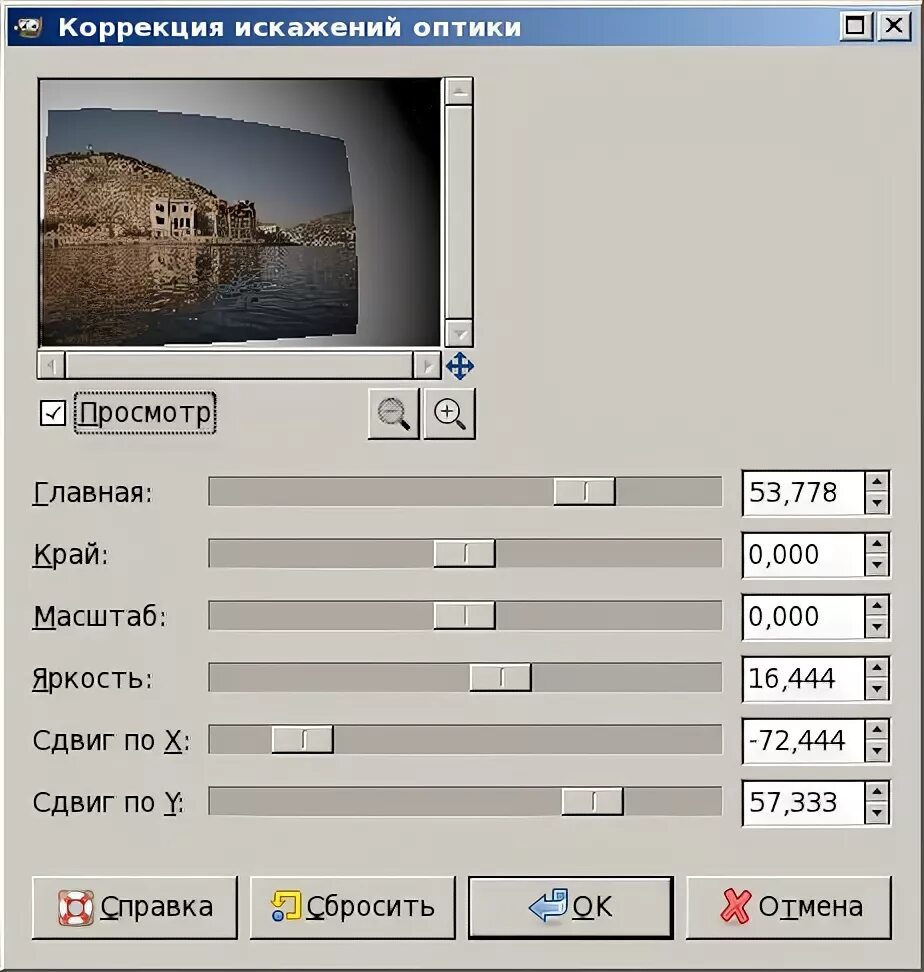Click the Край value field 0,000

[x=803, y=555]
